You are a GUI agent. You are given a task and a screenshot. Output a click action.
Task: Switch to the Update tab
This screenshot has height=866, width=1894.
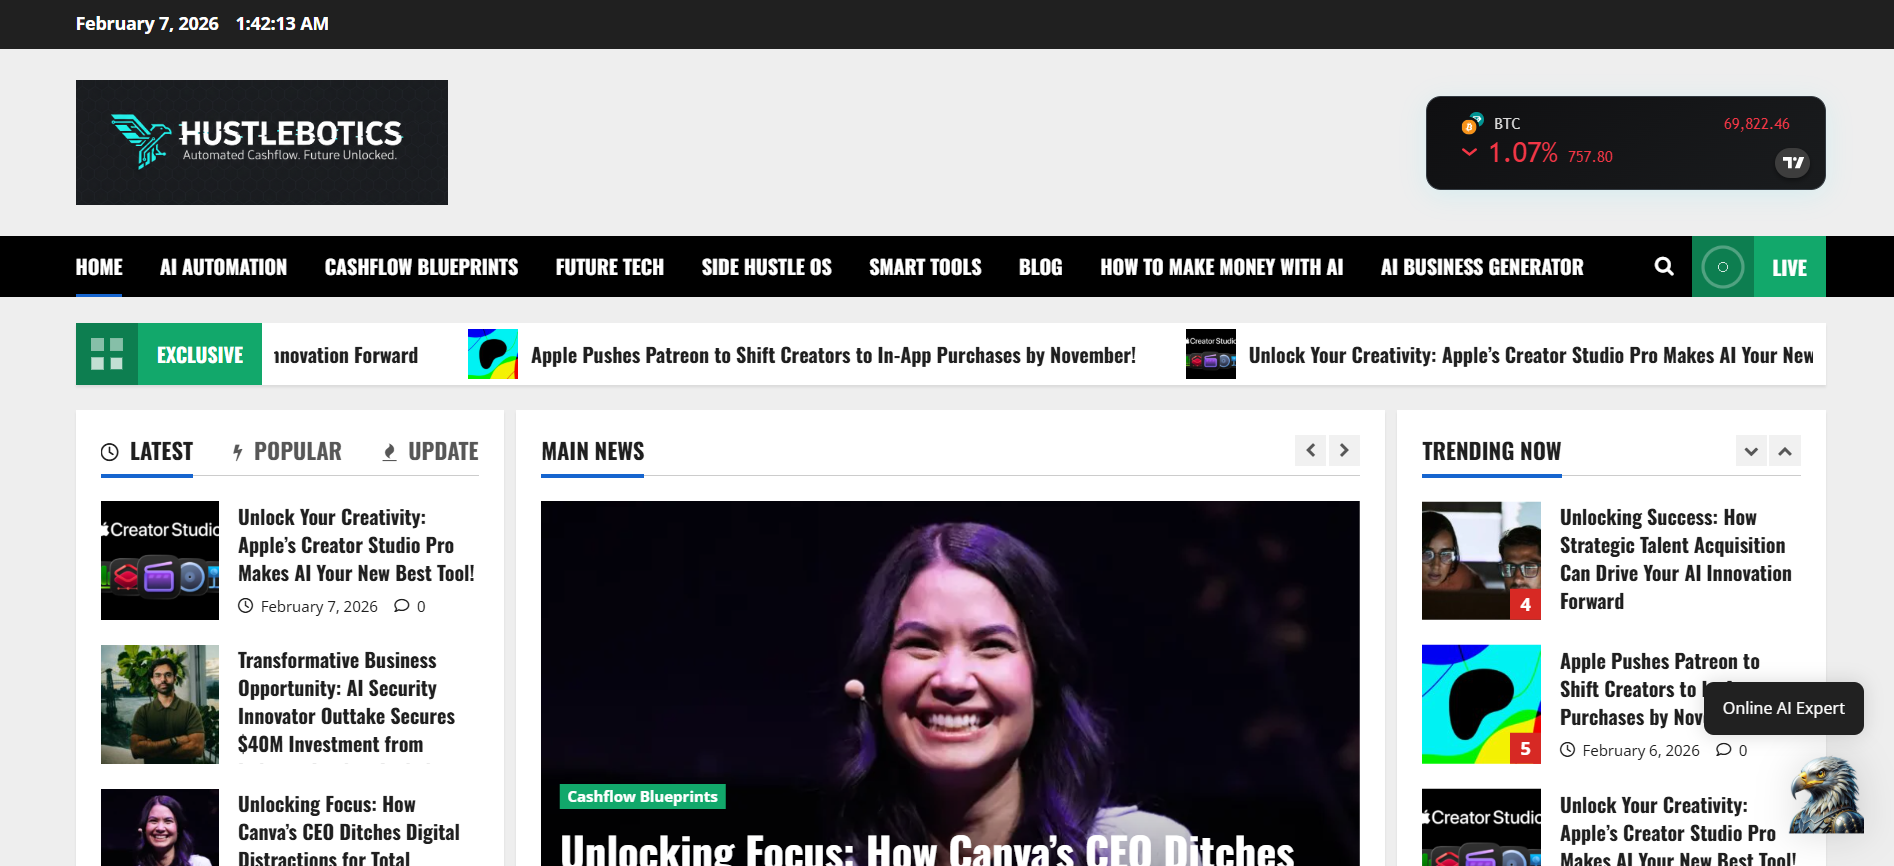431,452
